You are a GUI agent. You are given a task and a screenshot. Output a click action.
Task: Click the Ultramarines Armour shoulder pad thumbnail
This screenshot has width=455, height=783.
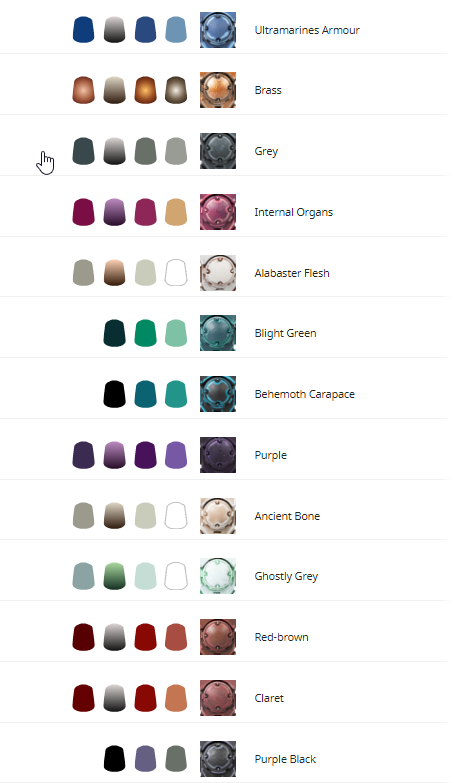(218, 30)
